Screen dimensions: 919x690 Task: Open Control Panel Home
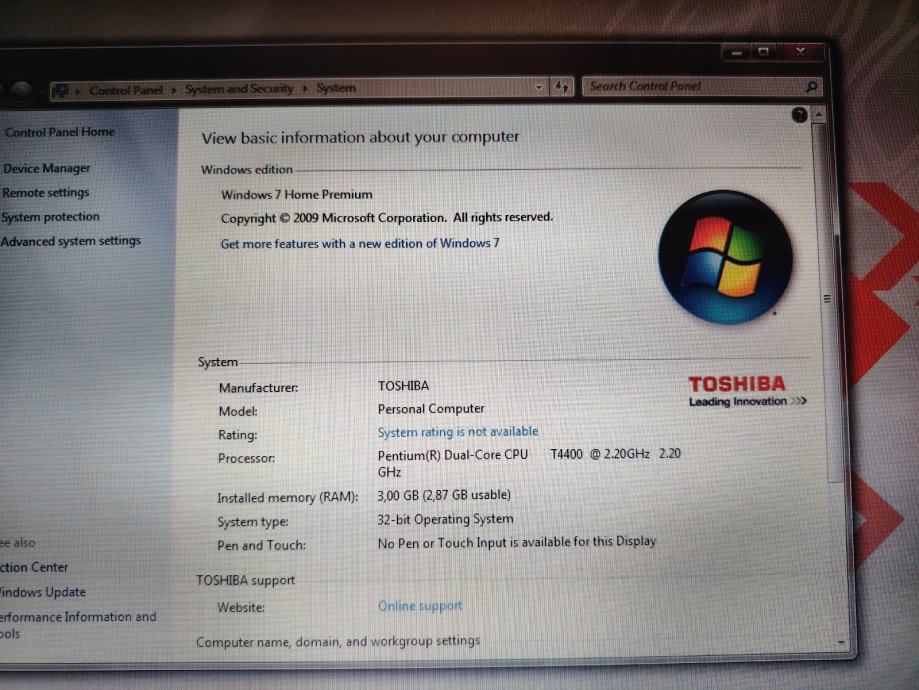(60, 132)
